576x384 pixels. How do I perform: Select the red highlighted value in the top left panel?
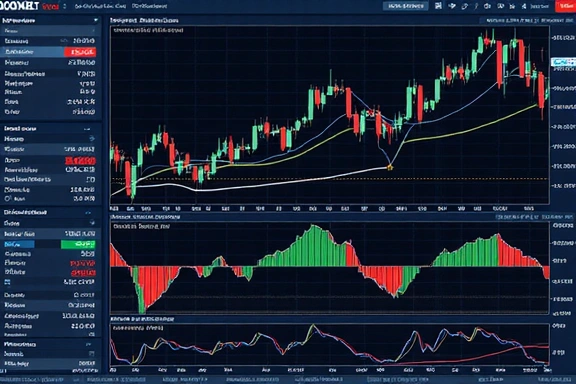[x=80, y=52]
